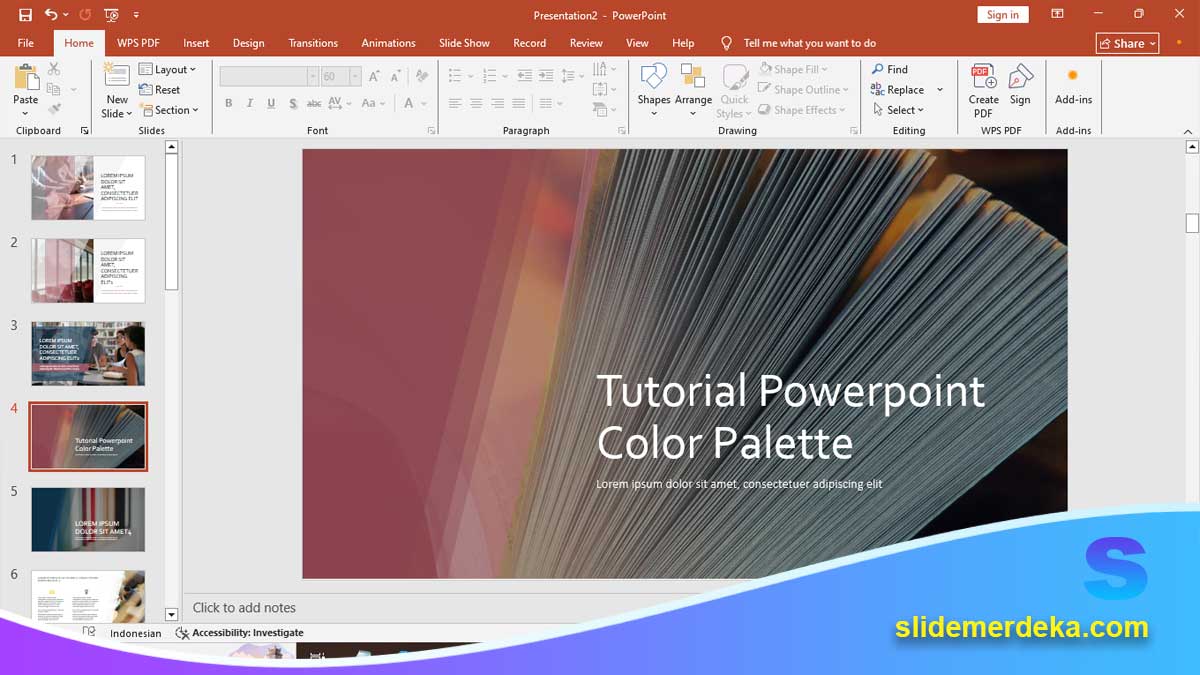The height and width of the screenshot is (675, 1200).
Task: Start the slideshow from the quick access toolbar icon
Action: (x=111, y=15)
